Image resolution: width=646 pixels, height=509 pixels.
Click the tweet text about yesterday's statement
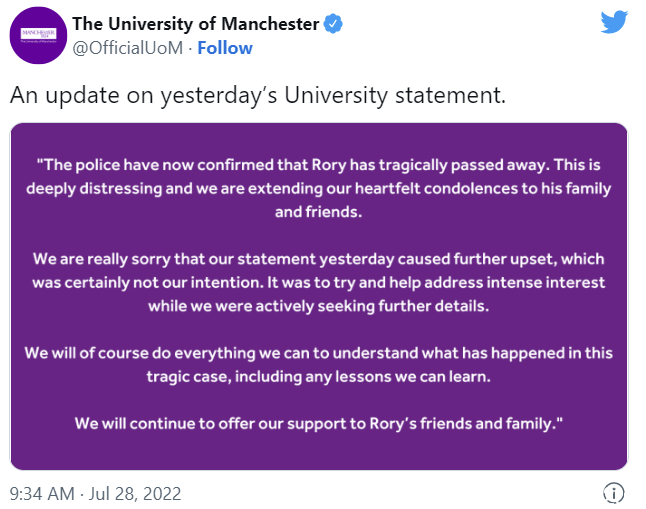pos(258,96)
